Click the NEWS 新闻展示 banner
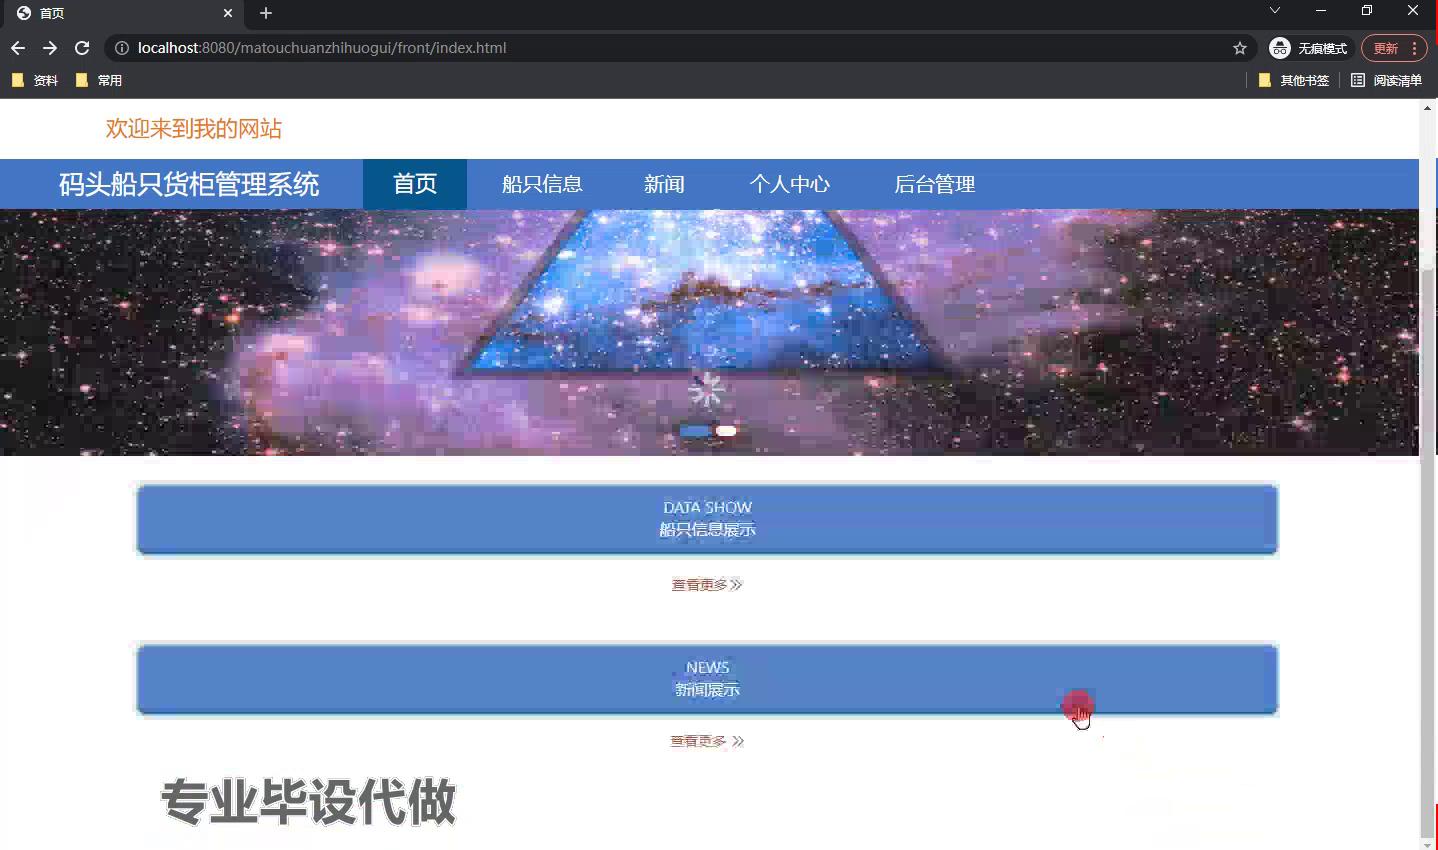Viewport: 1438px width, 850px height. point(707,679)
